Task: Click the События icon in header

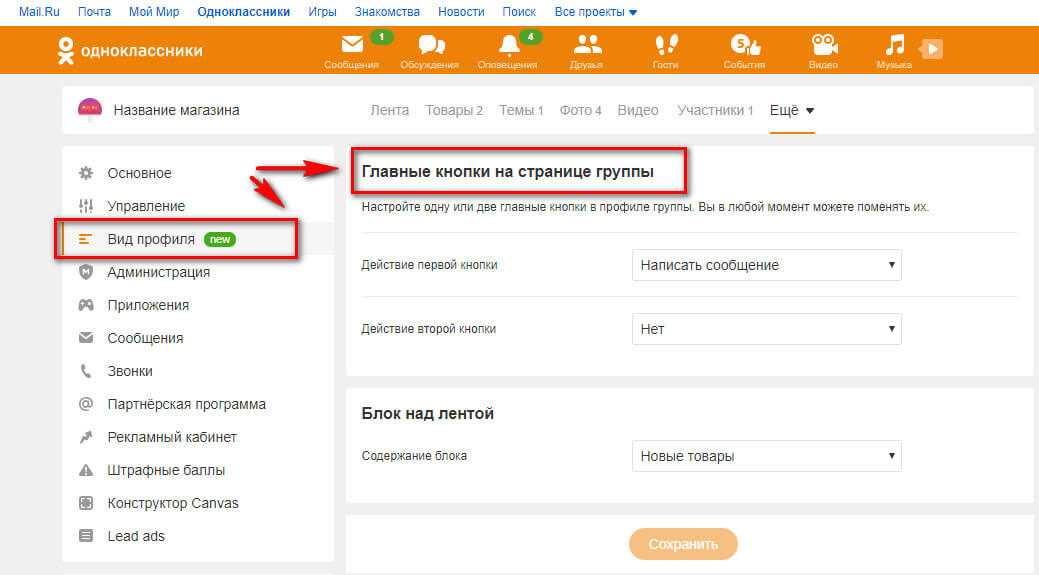Action: click(x=744, y=46)
